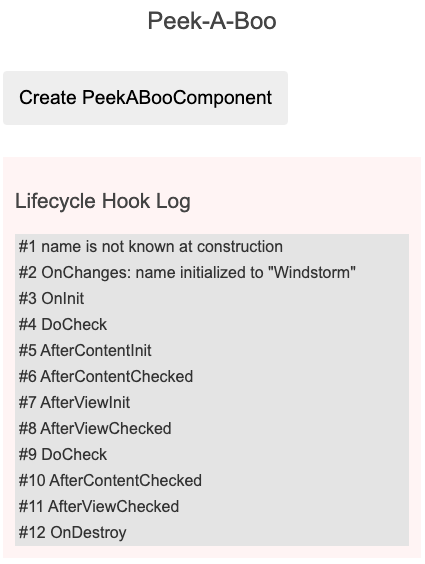The width and height of the screenshot is (425, 564).
Task: Click the Create PeekABooComponent button
Action: tap(145, 98)
